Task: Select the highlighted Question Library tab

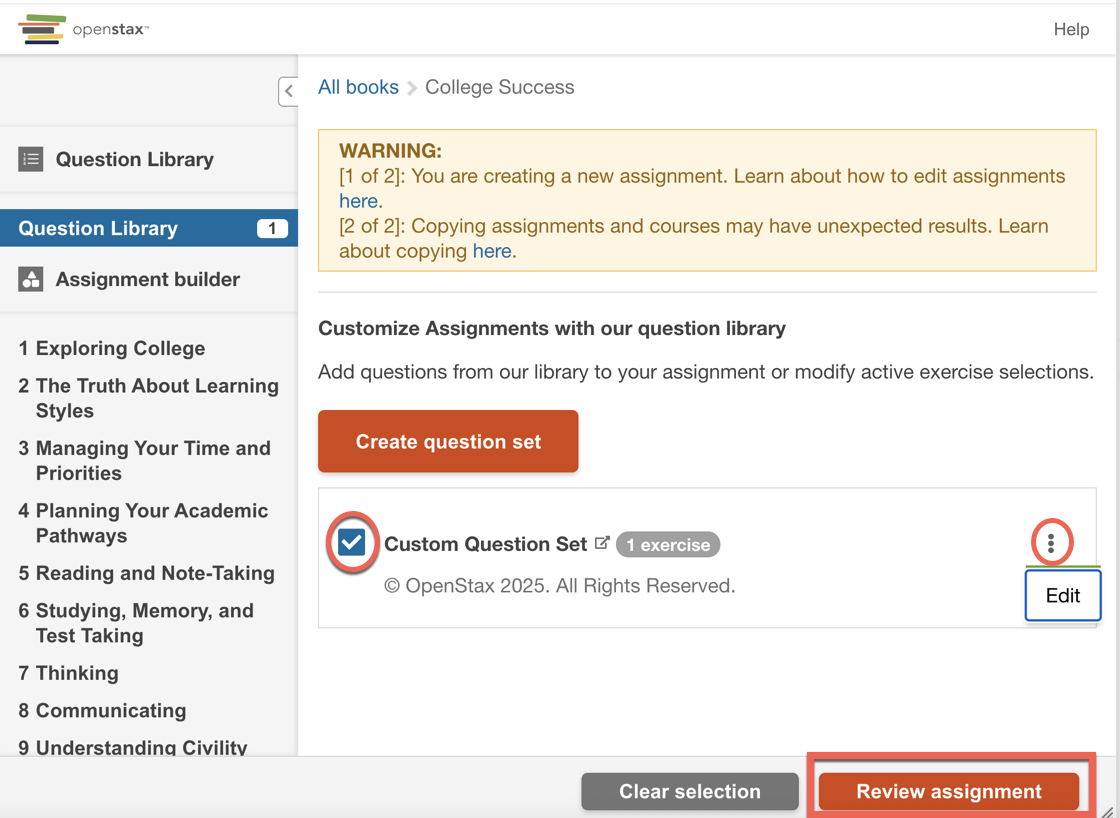Action: [149, 228]
